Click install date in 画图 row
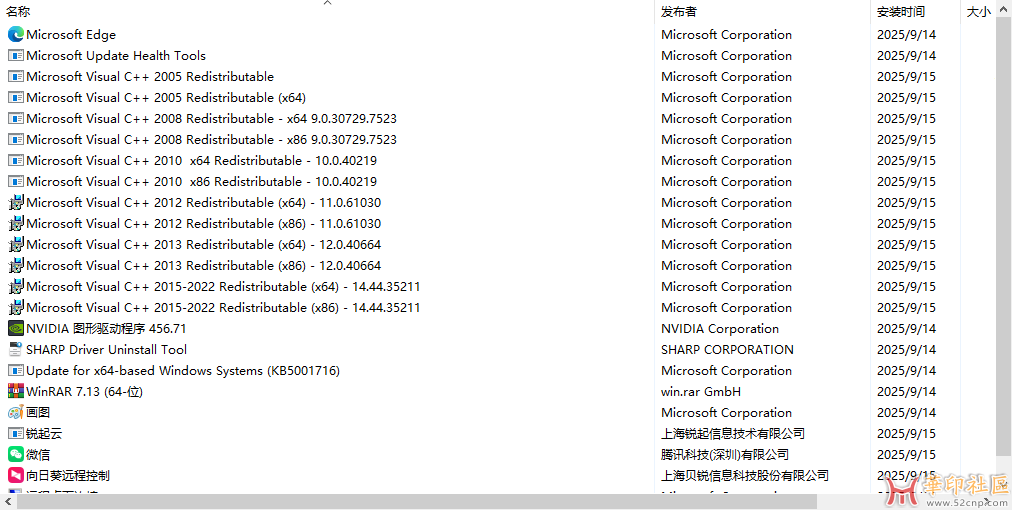The height and width of the screenshot is (510, 1012). pos(906,413)
